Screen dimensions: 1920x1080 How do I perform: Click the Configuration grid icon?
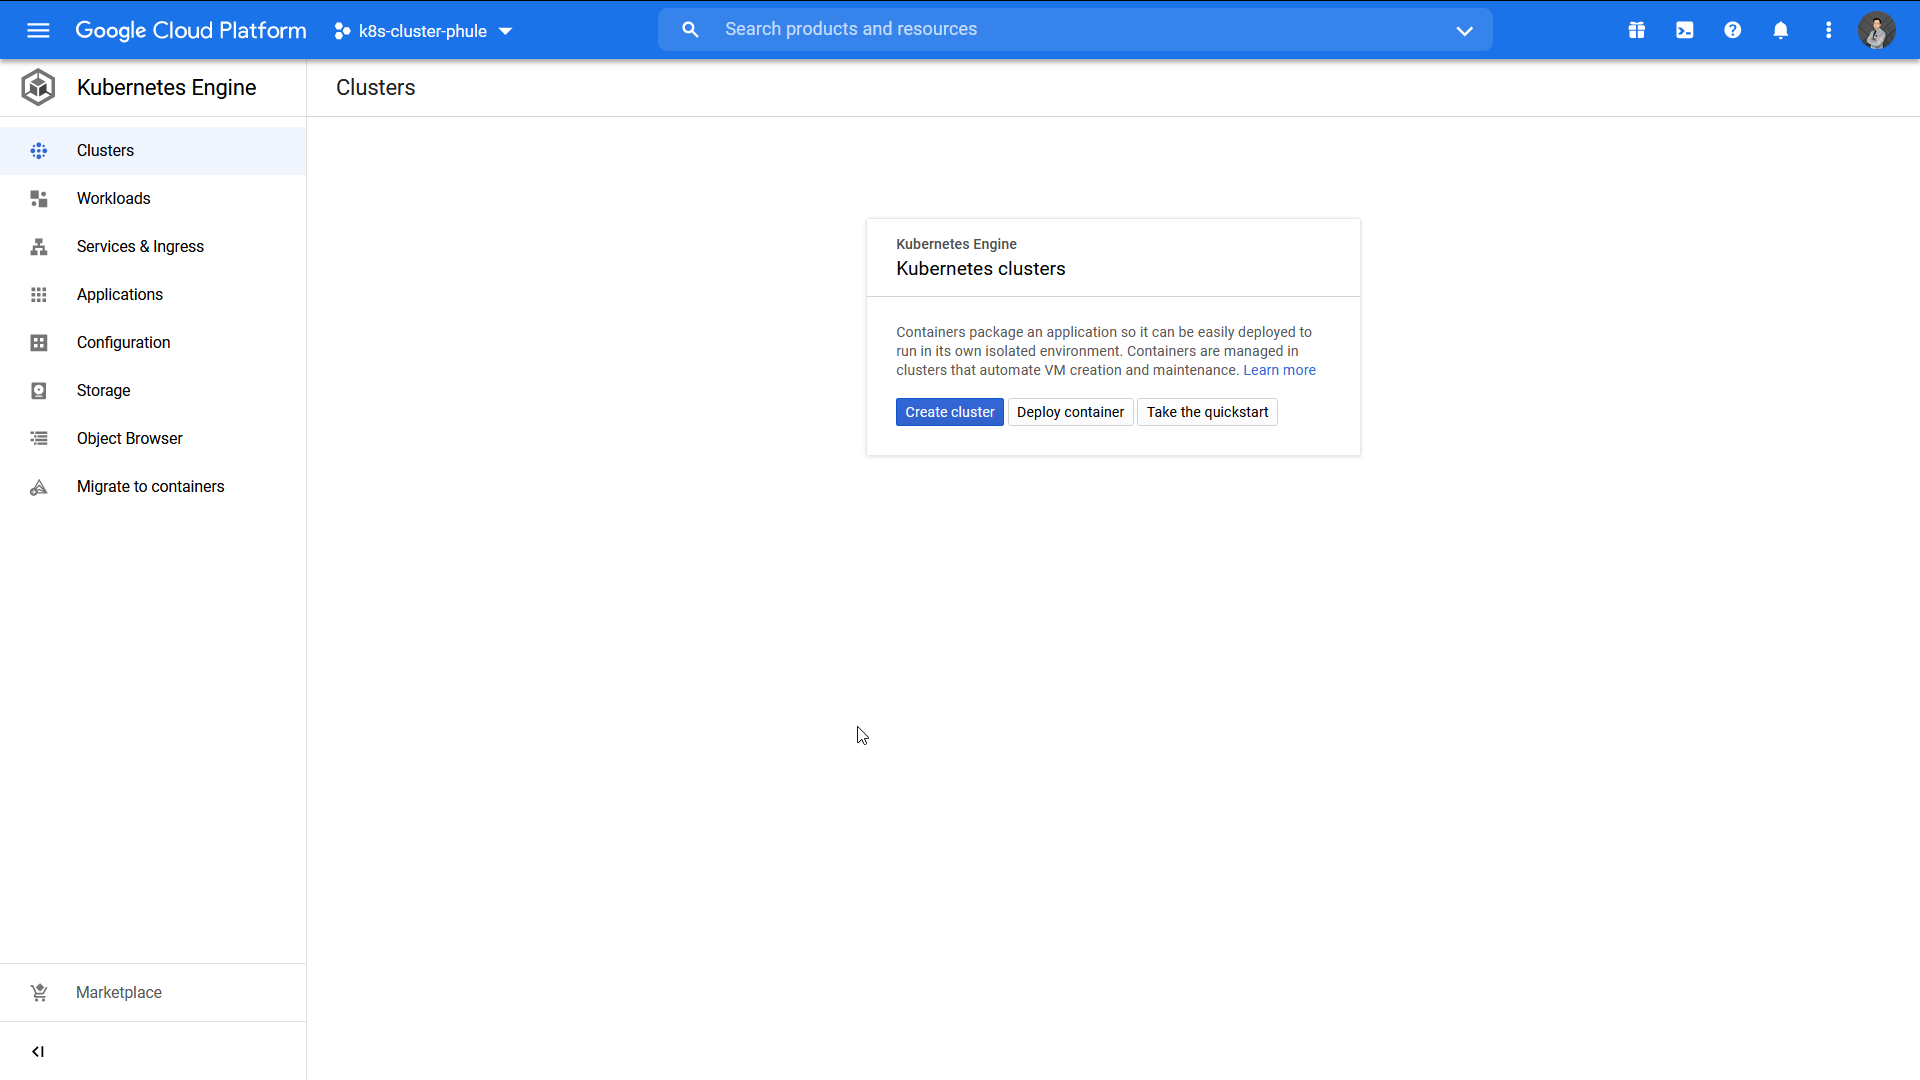pyautogui.click(x=38, y=342)
